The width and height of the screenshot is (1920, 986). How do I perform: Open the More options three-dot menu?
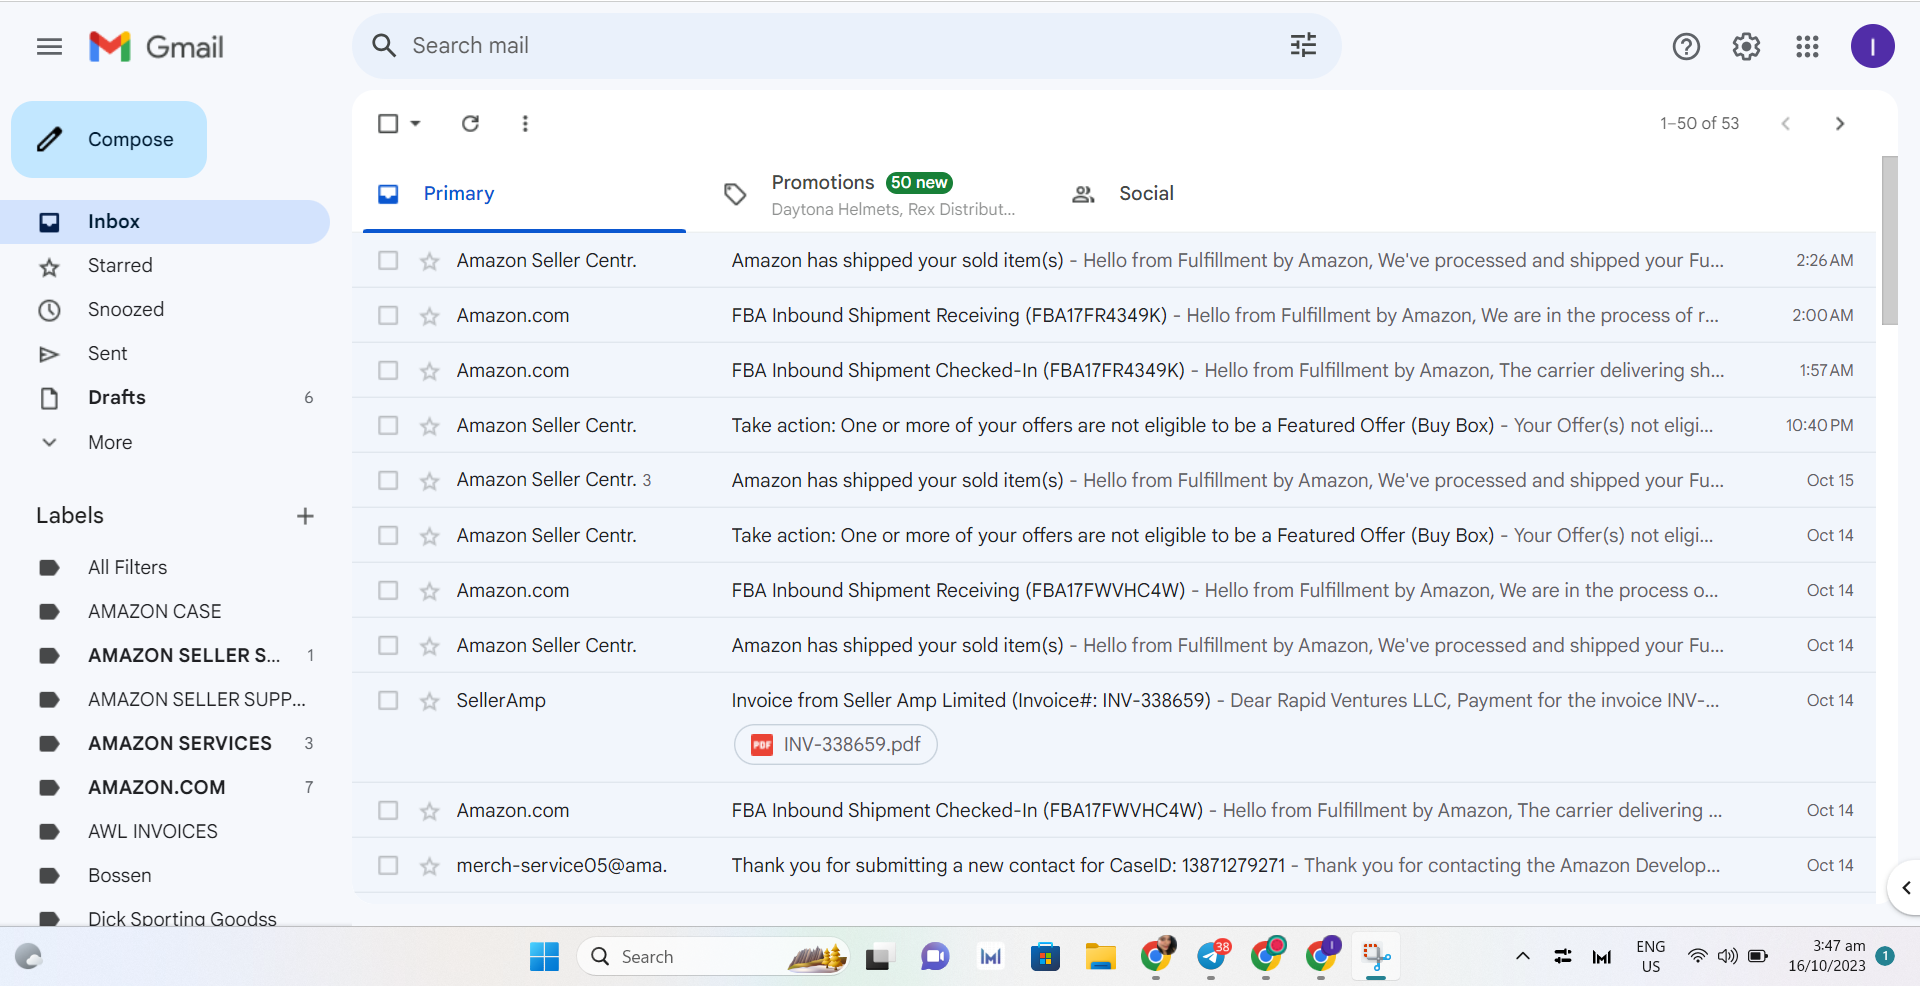click(525, 123)
